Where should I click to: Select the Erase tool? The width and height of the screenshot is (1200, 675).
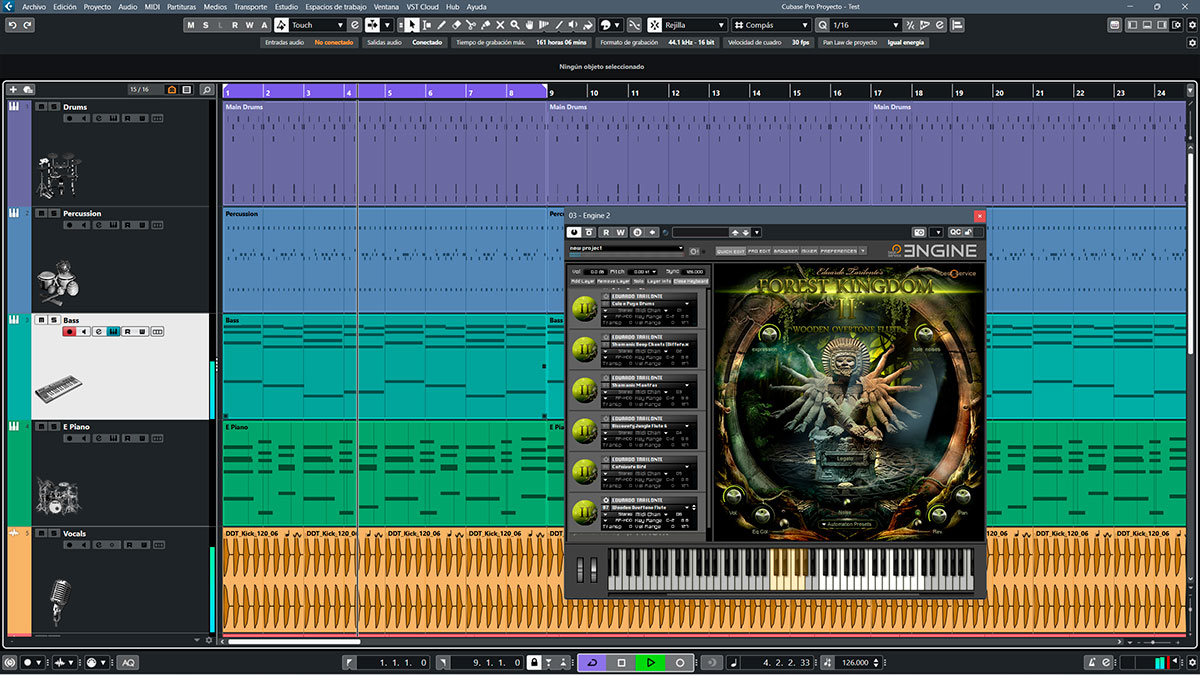pyautogui.click(x=456, y=25)
